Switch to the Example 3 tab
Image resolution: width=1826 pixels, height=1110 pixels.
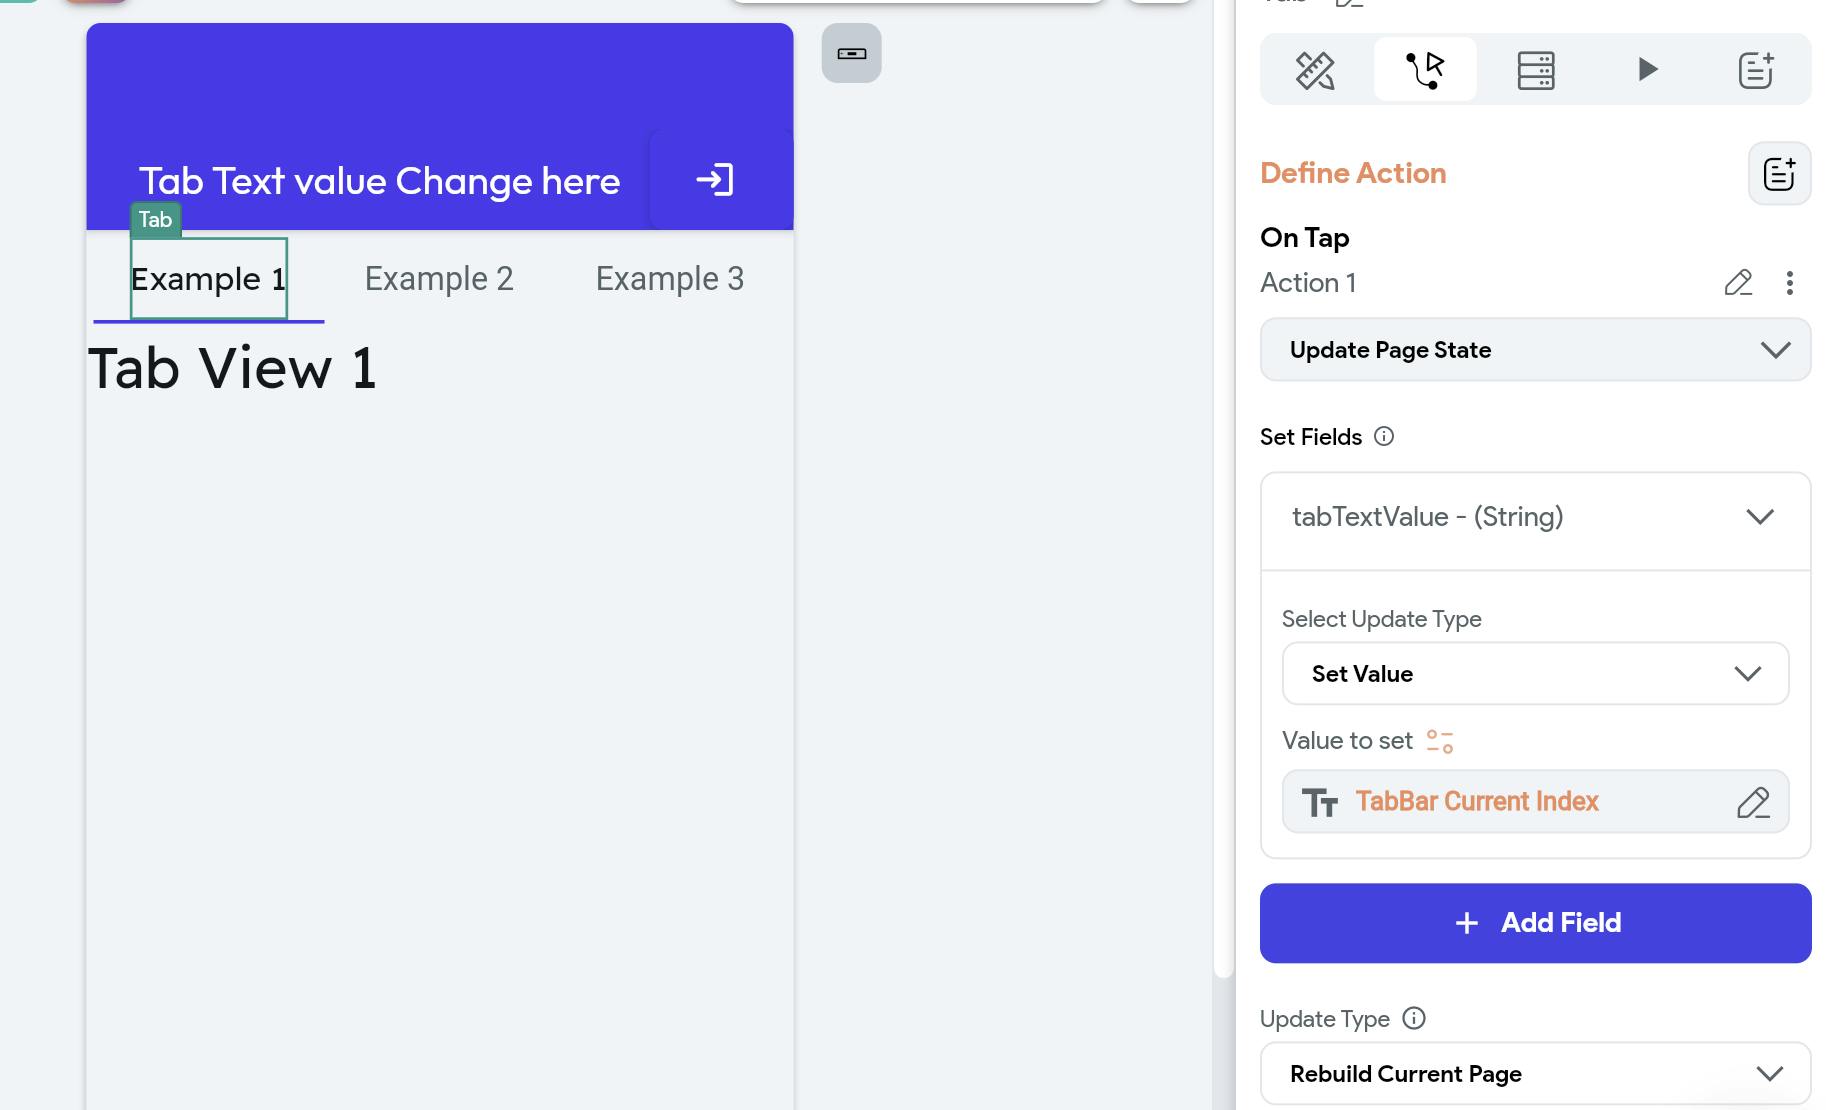coord(670,279)
